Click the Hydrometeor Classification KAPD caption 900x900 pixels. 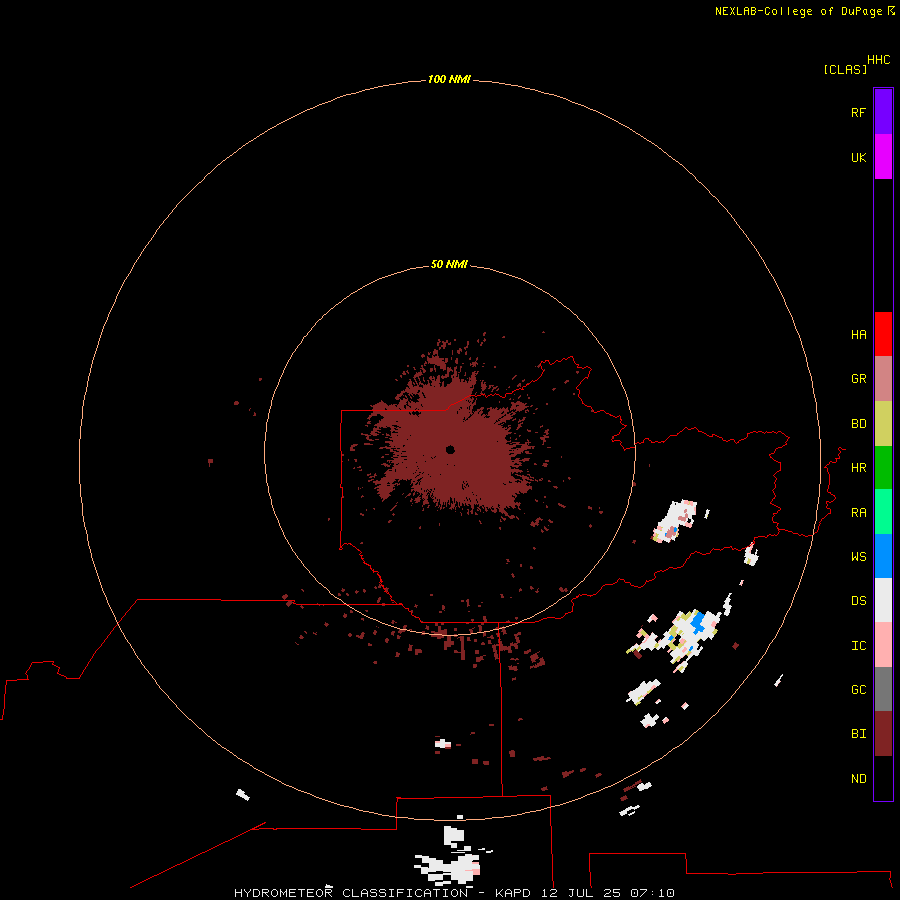pyautogui.click(x=454, y=893)
